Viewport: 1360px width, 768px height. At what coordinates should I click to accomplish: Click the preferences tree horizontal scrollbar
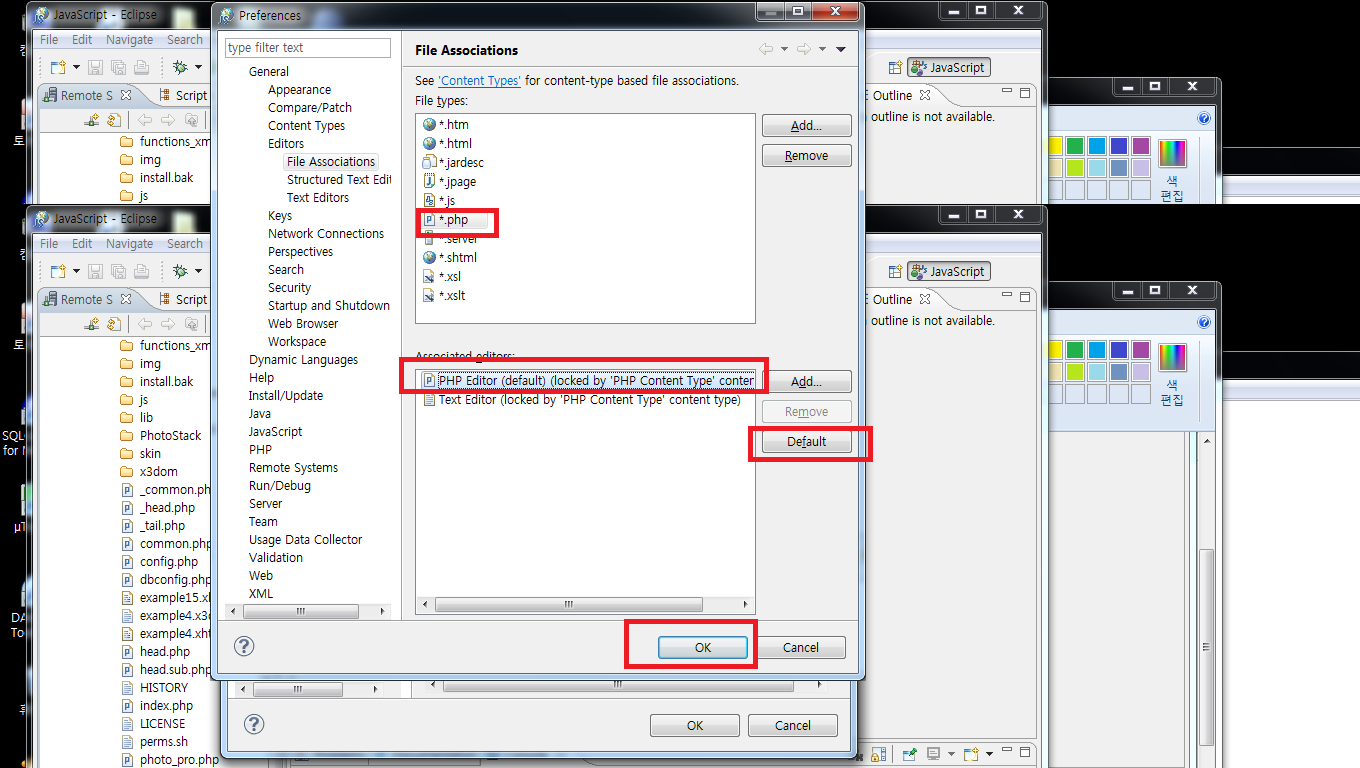coord(309,610)
